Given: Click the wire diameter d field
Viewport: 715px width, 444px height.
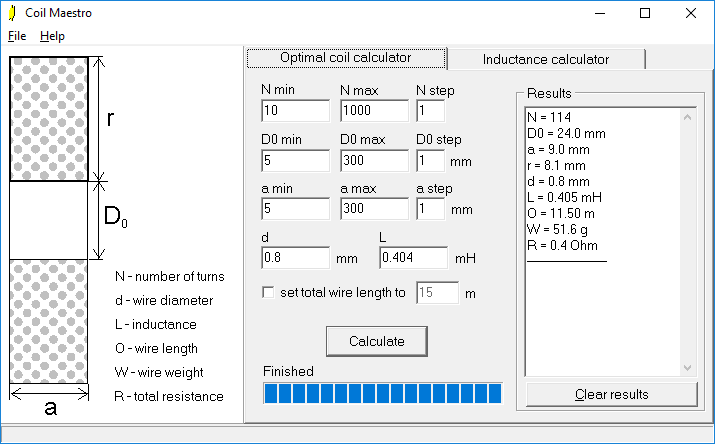Looking at the screenshot, I should point(295,258).
